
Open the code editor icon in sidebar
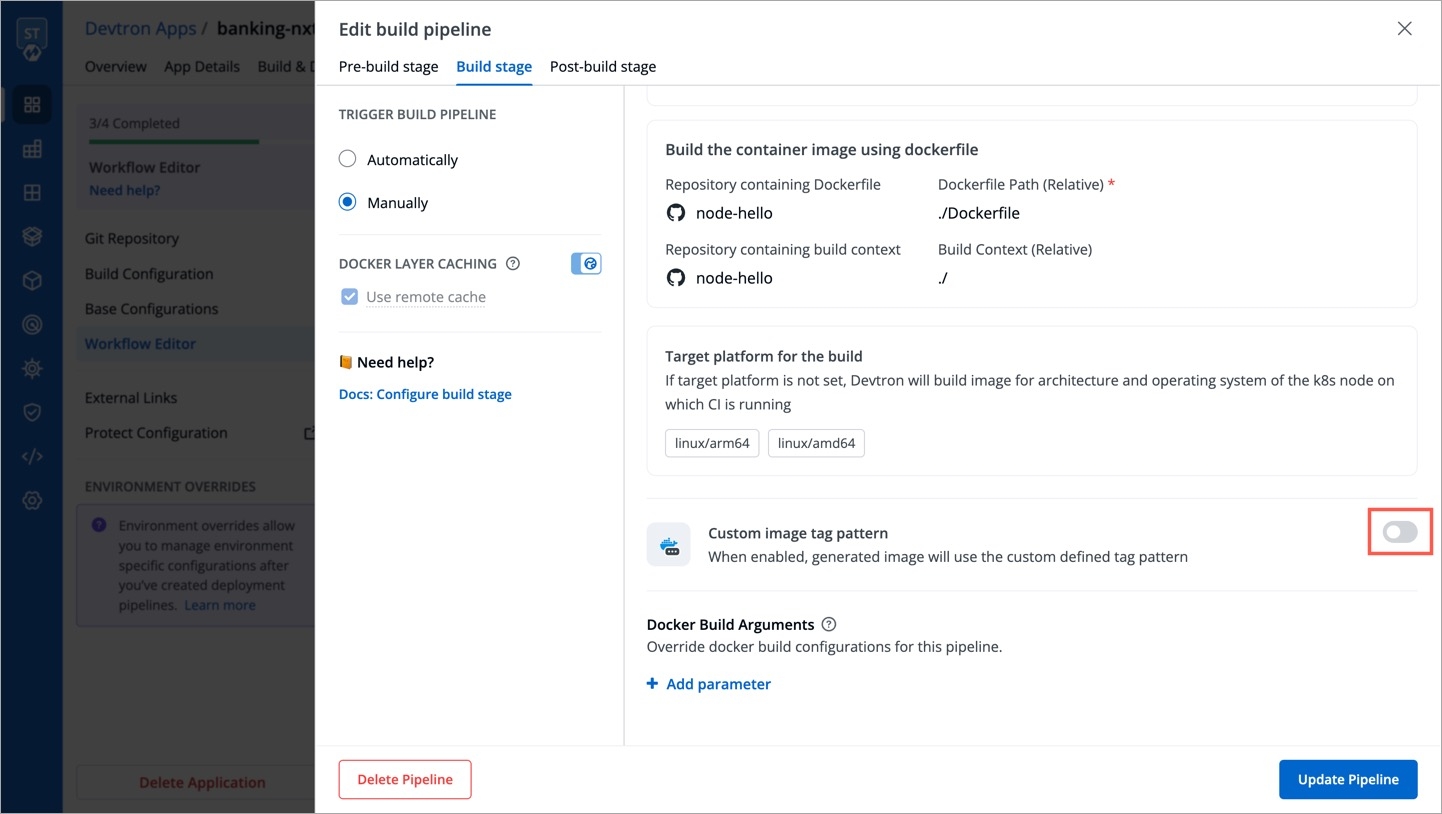coord(32,457)
